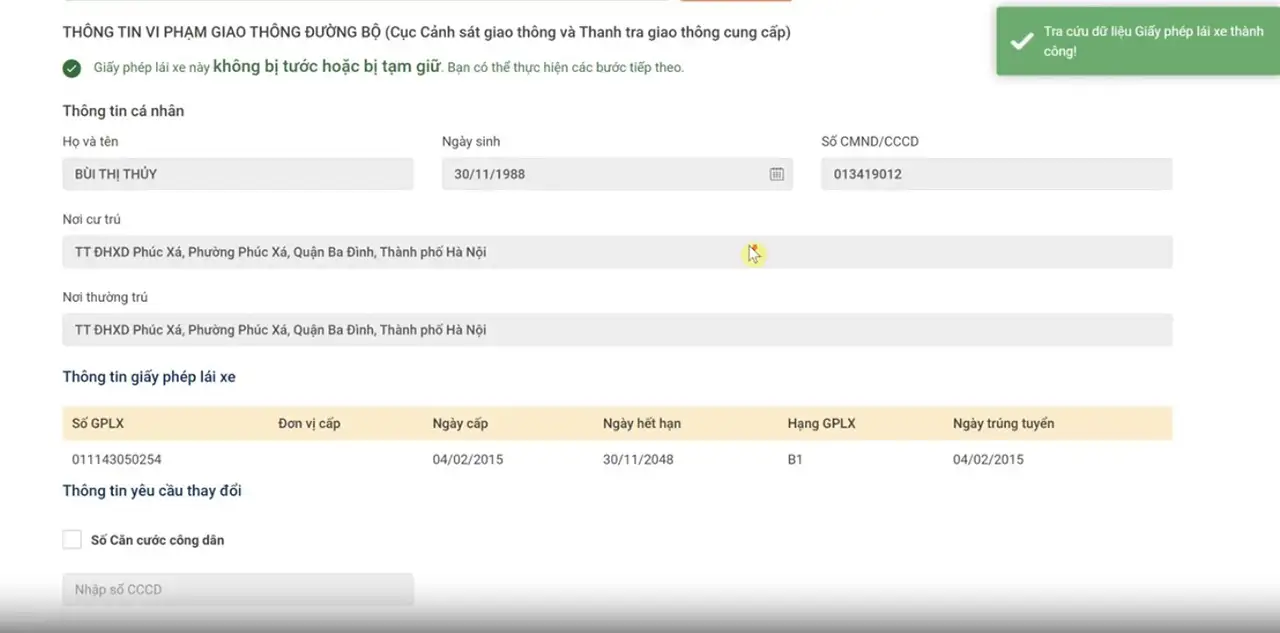
Task: Click the B1 license class cell
Action: pos(795,460)
